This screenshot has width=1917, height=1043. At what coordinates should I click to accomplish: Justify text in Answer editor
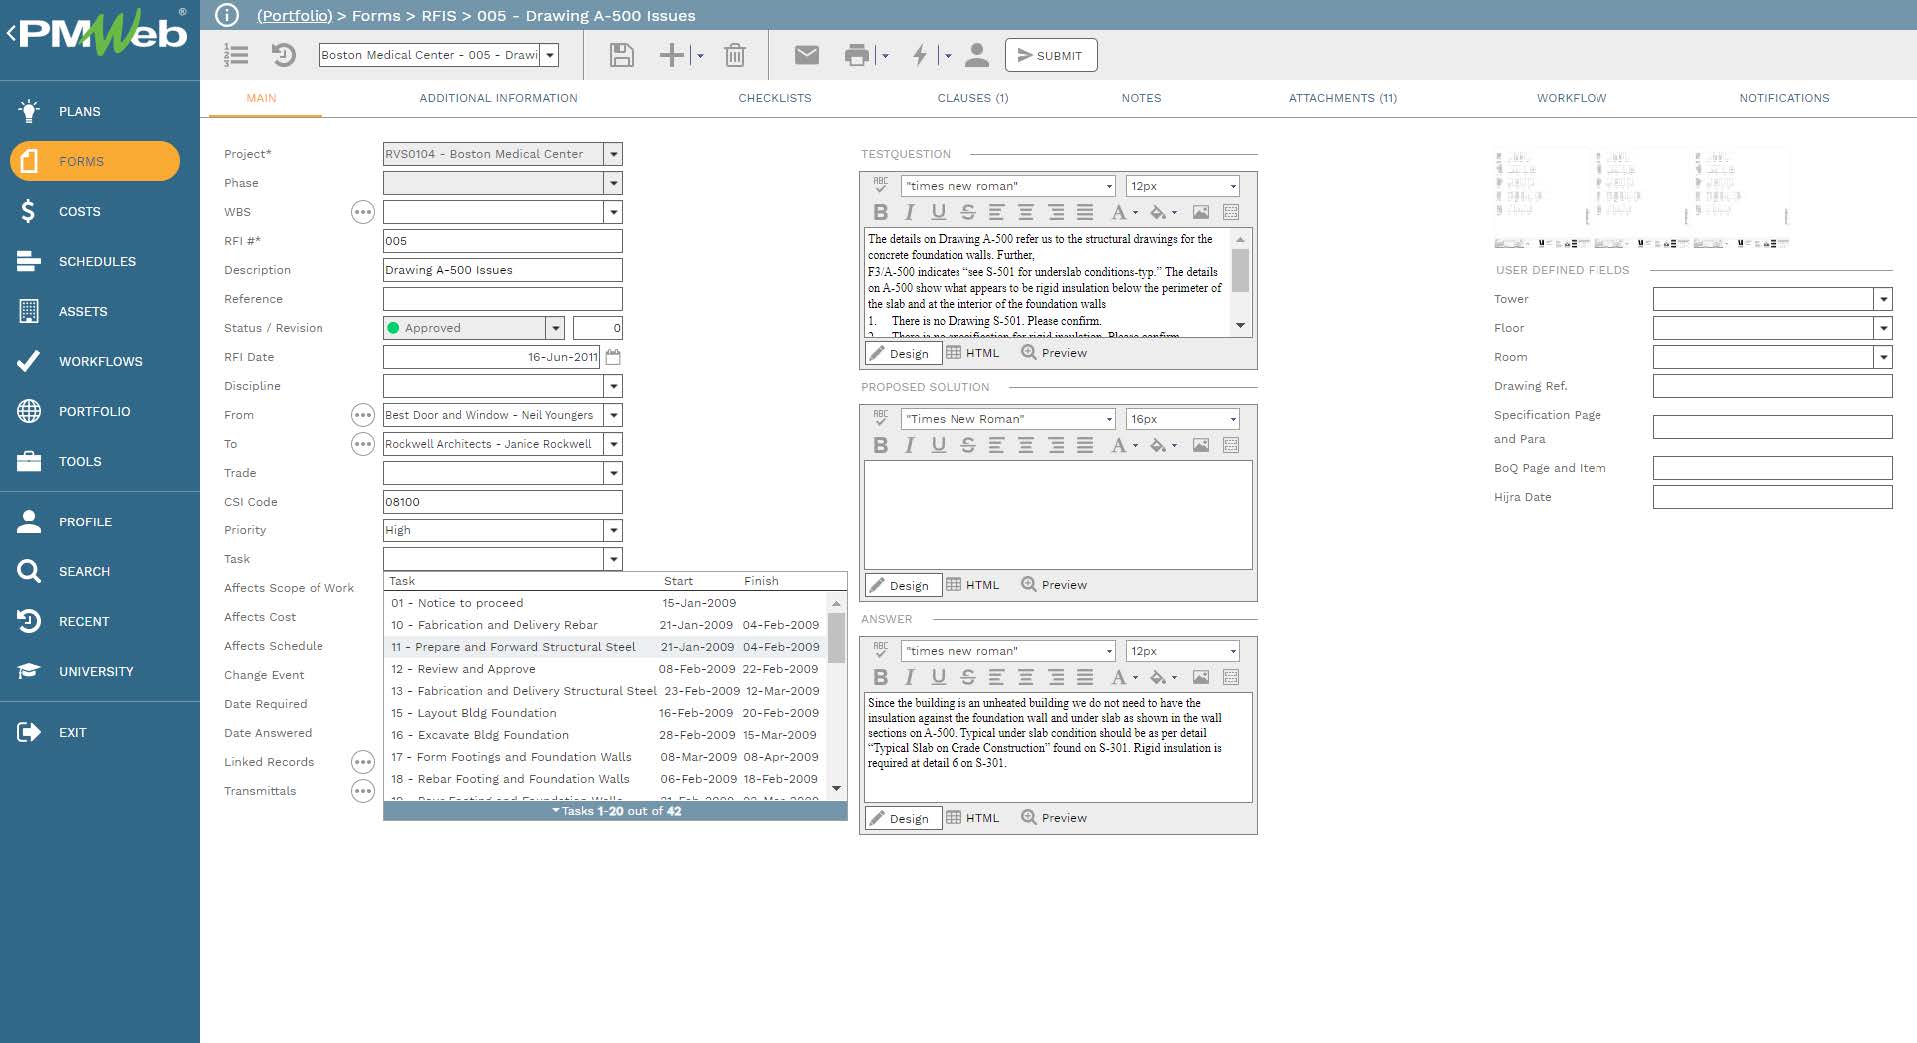(1085, 677)
